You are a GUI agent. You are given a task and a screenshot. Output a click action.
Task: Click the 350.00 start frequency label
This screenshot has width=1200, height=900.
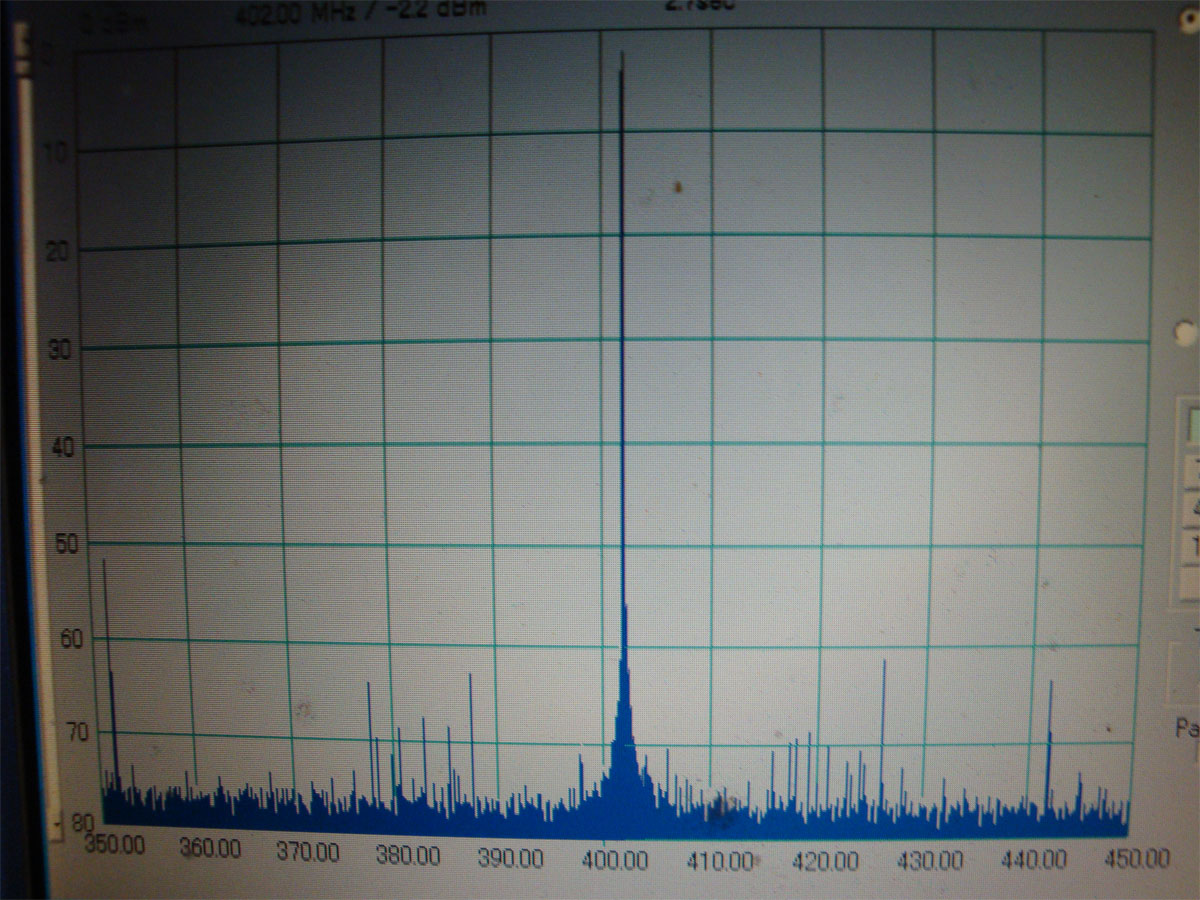[x=117, y=845]
